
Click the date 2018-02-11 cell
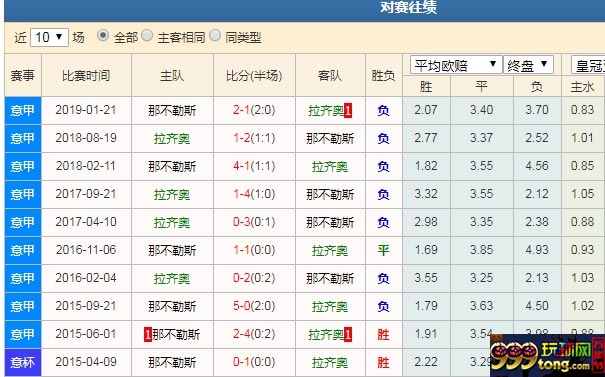[86, 166]
